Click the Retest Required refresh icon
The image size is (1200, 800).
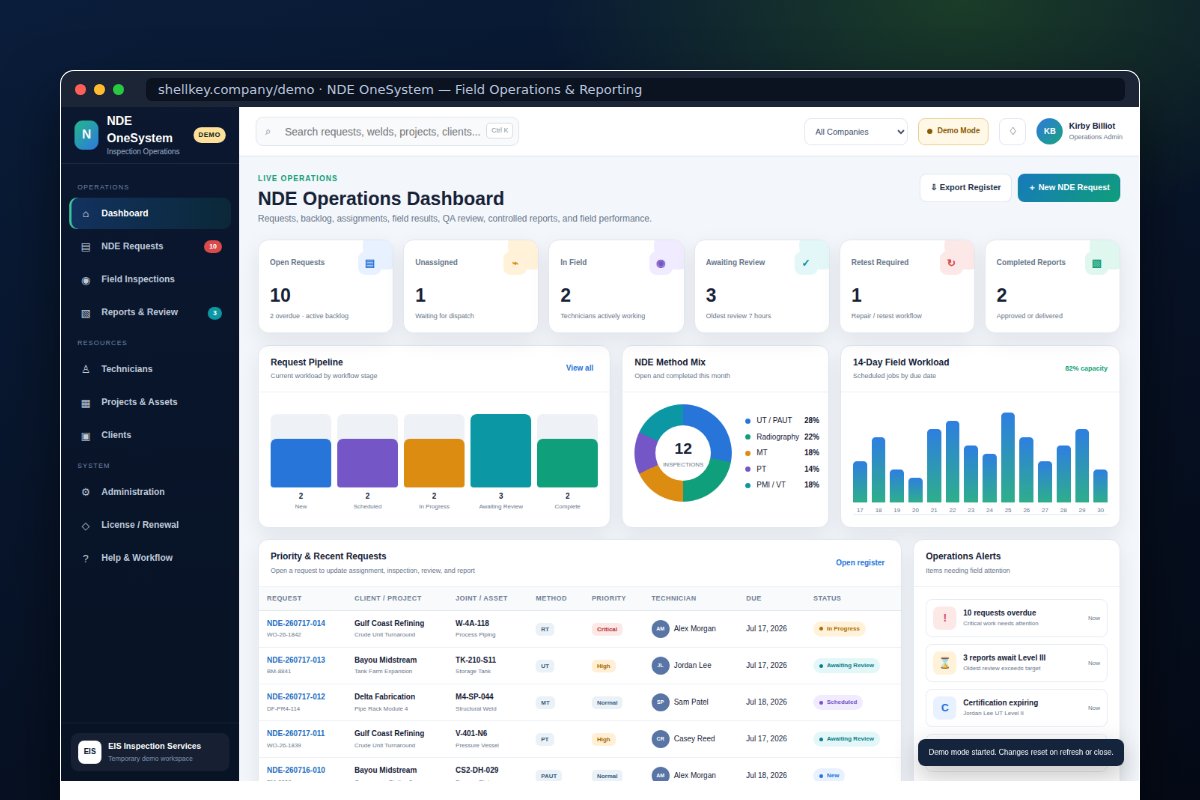pyautogui.click(x=951, y=263)
